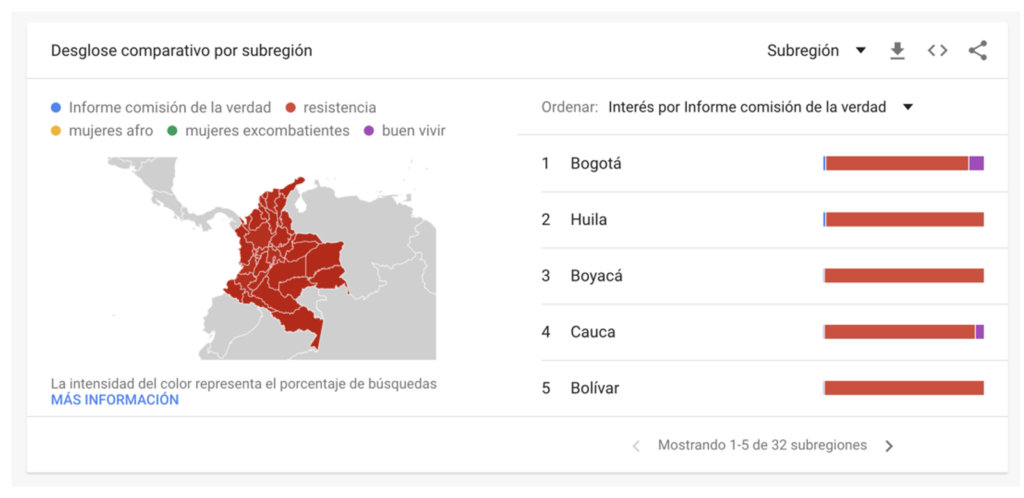Expand the Ordenar sort dropdown
The image size is (1024, 498).
click(760, 107)
